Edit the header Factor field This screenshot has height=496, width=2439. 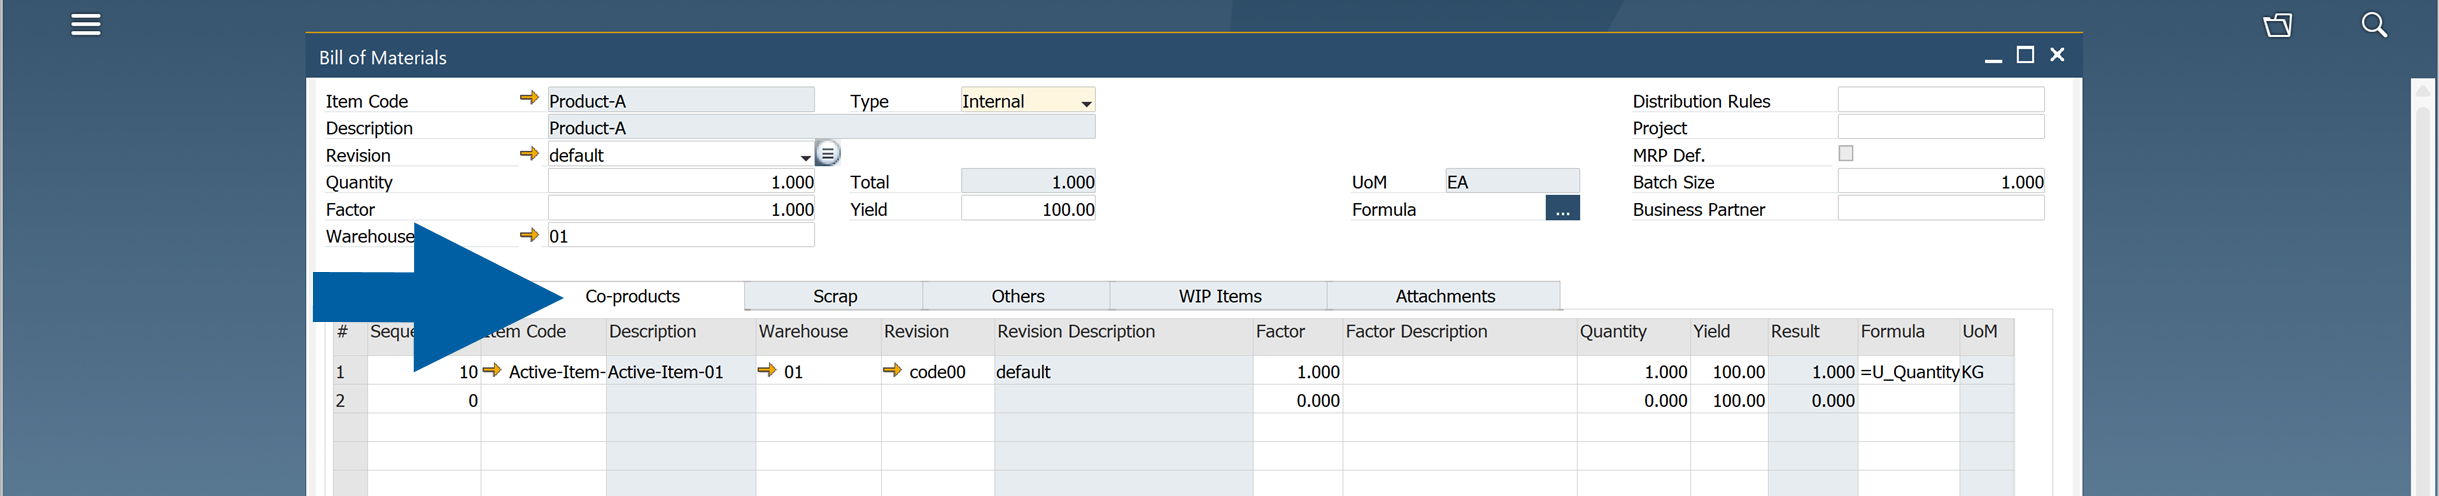point(681,208)
